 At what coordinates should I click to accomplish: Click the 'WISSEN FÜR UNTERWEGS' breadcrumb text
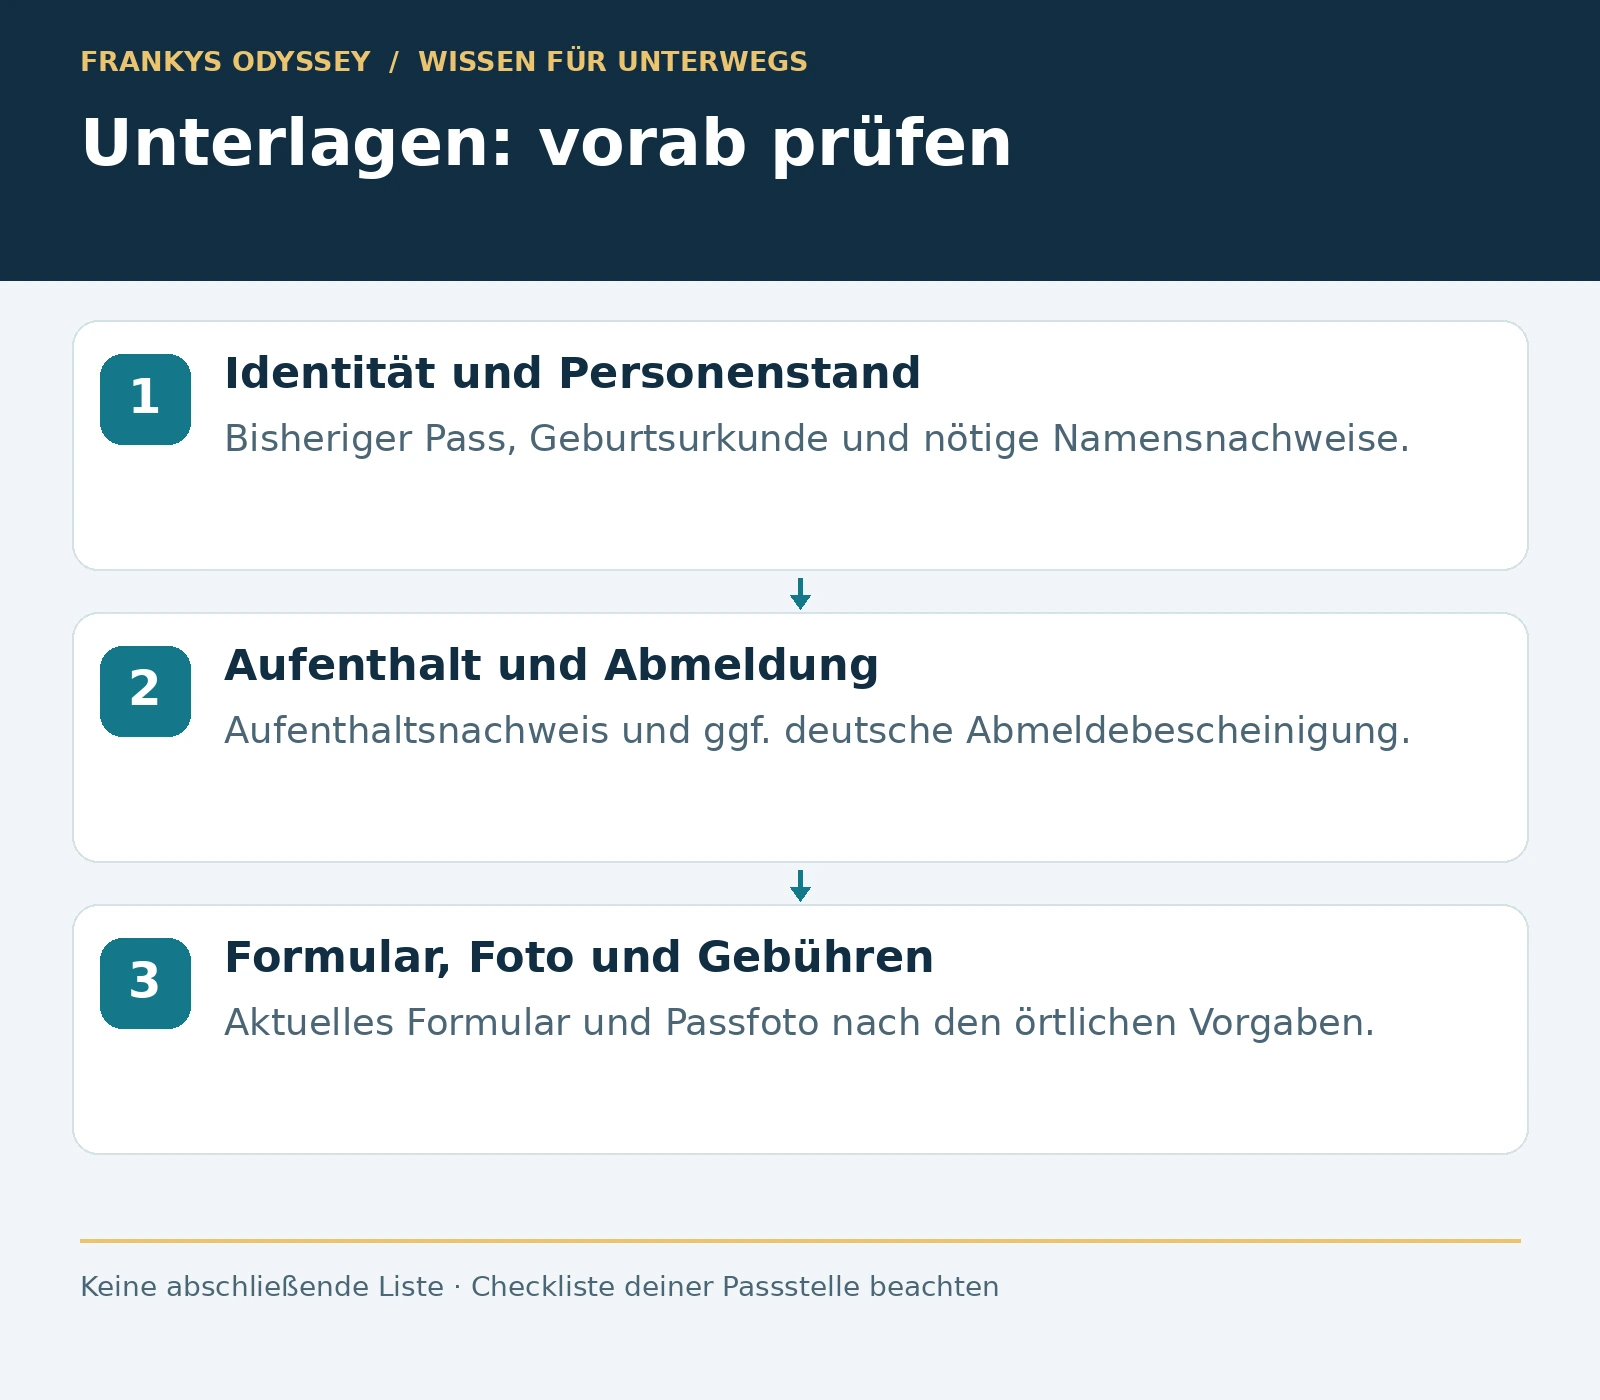pos(612,62)
